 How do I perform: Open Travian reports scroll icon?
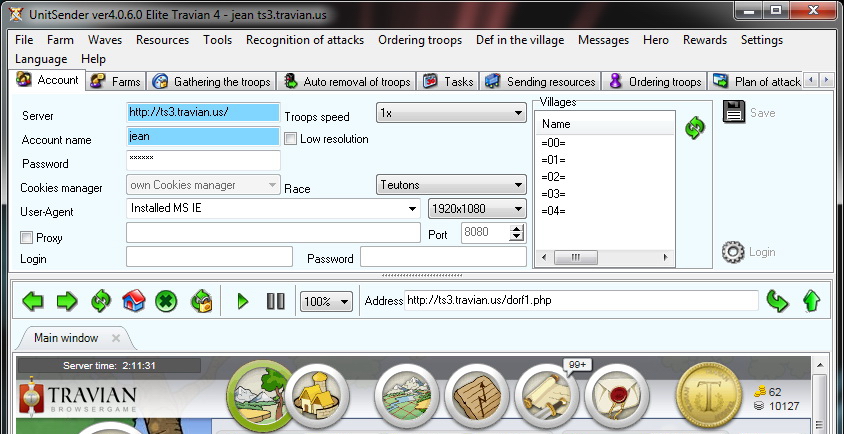click(x=546, y=396)
